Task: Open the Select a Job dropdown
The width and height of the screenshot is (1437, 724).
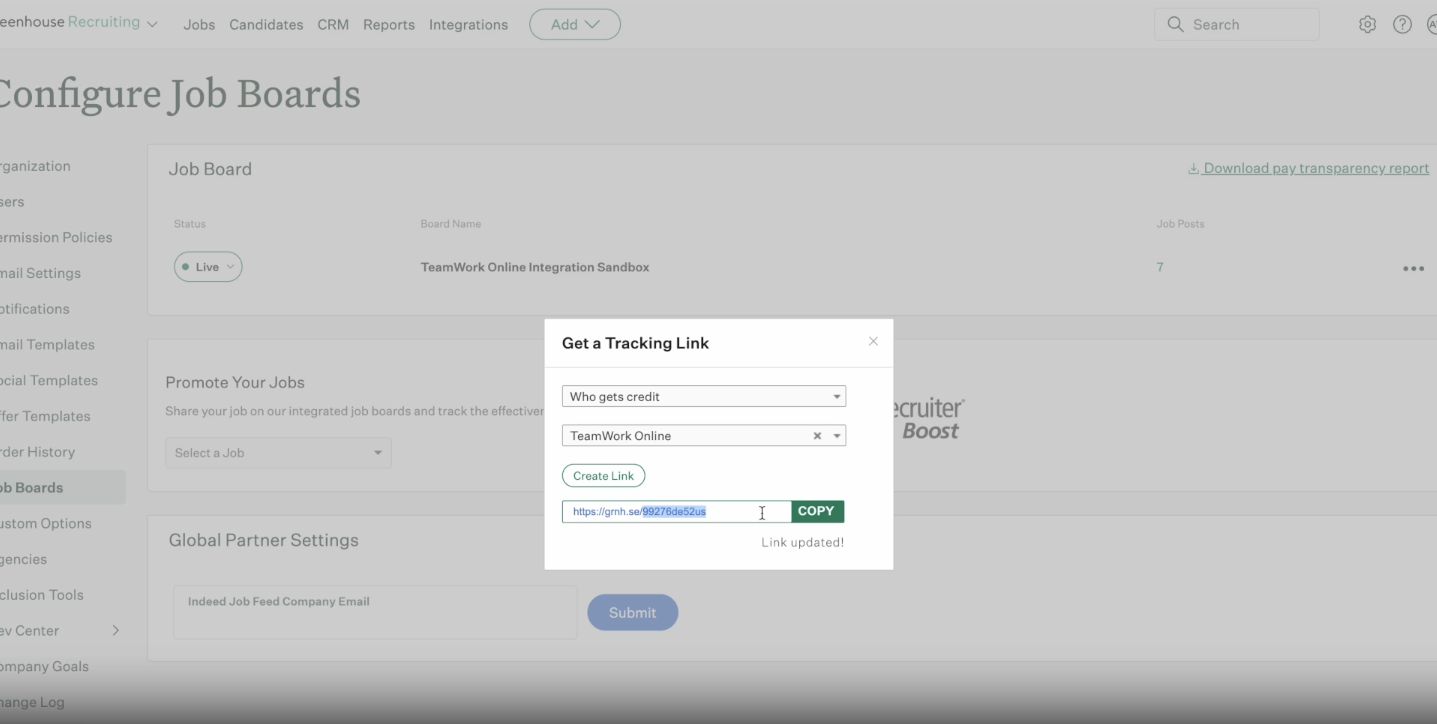Action: pos(278,453)
